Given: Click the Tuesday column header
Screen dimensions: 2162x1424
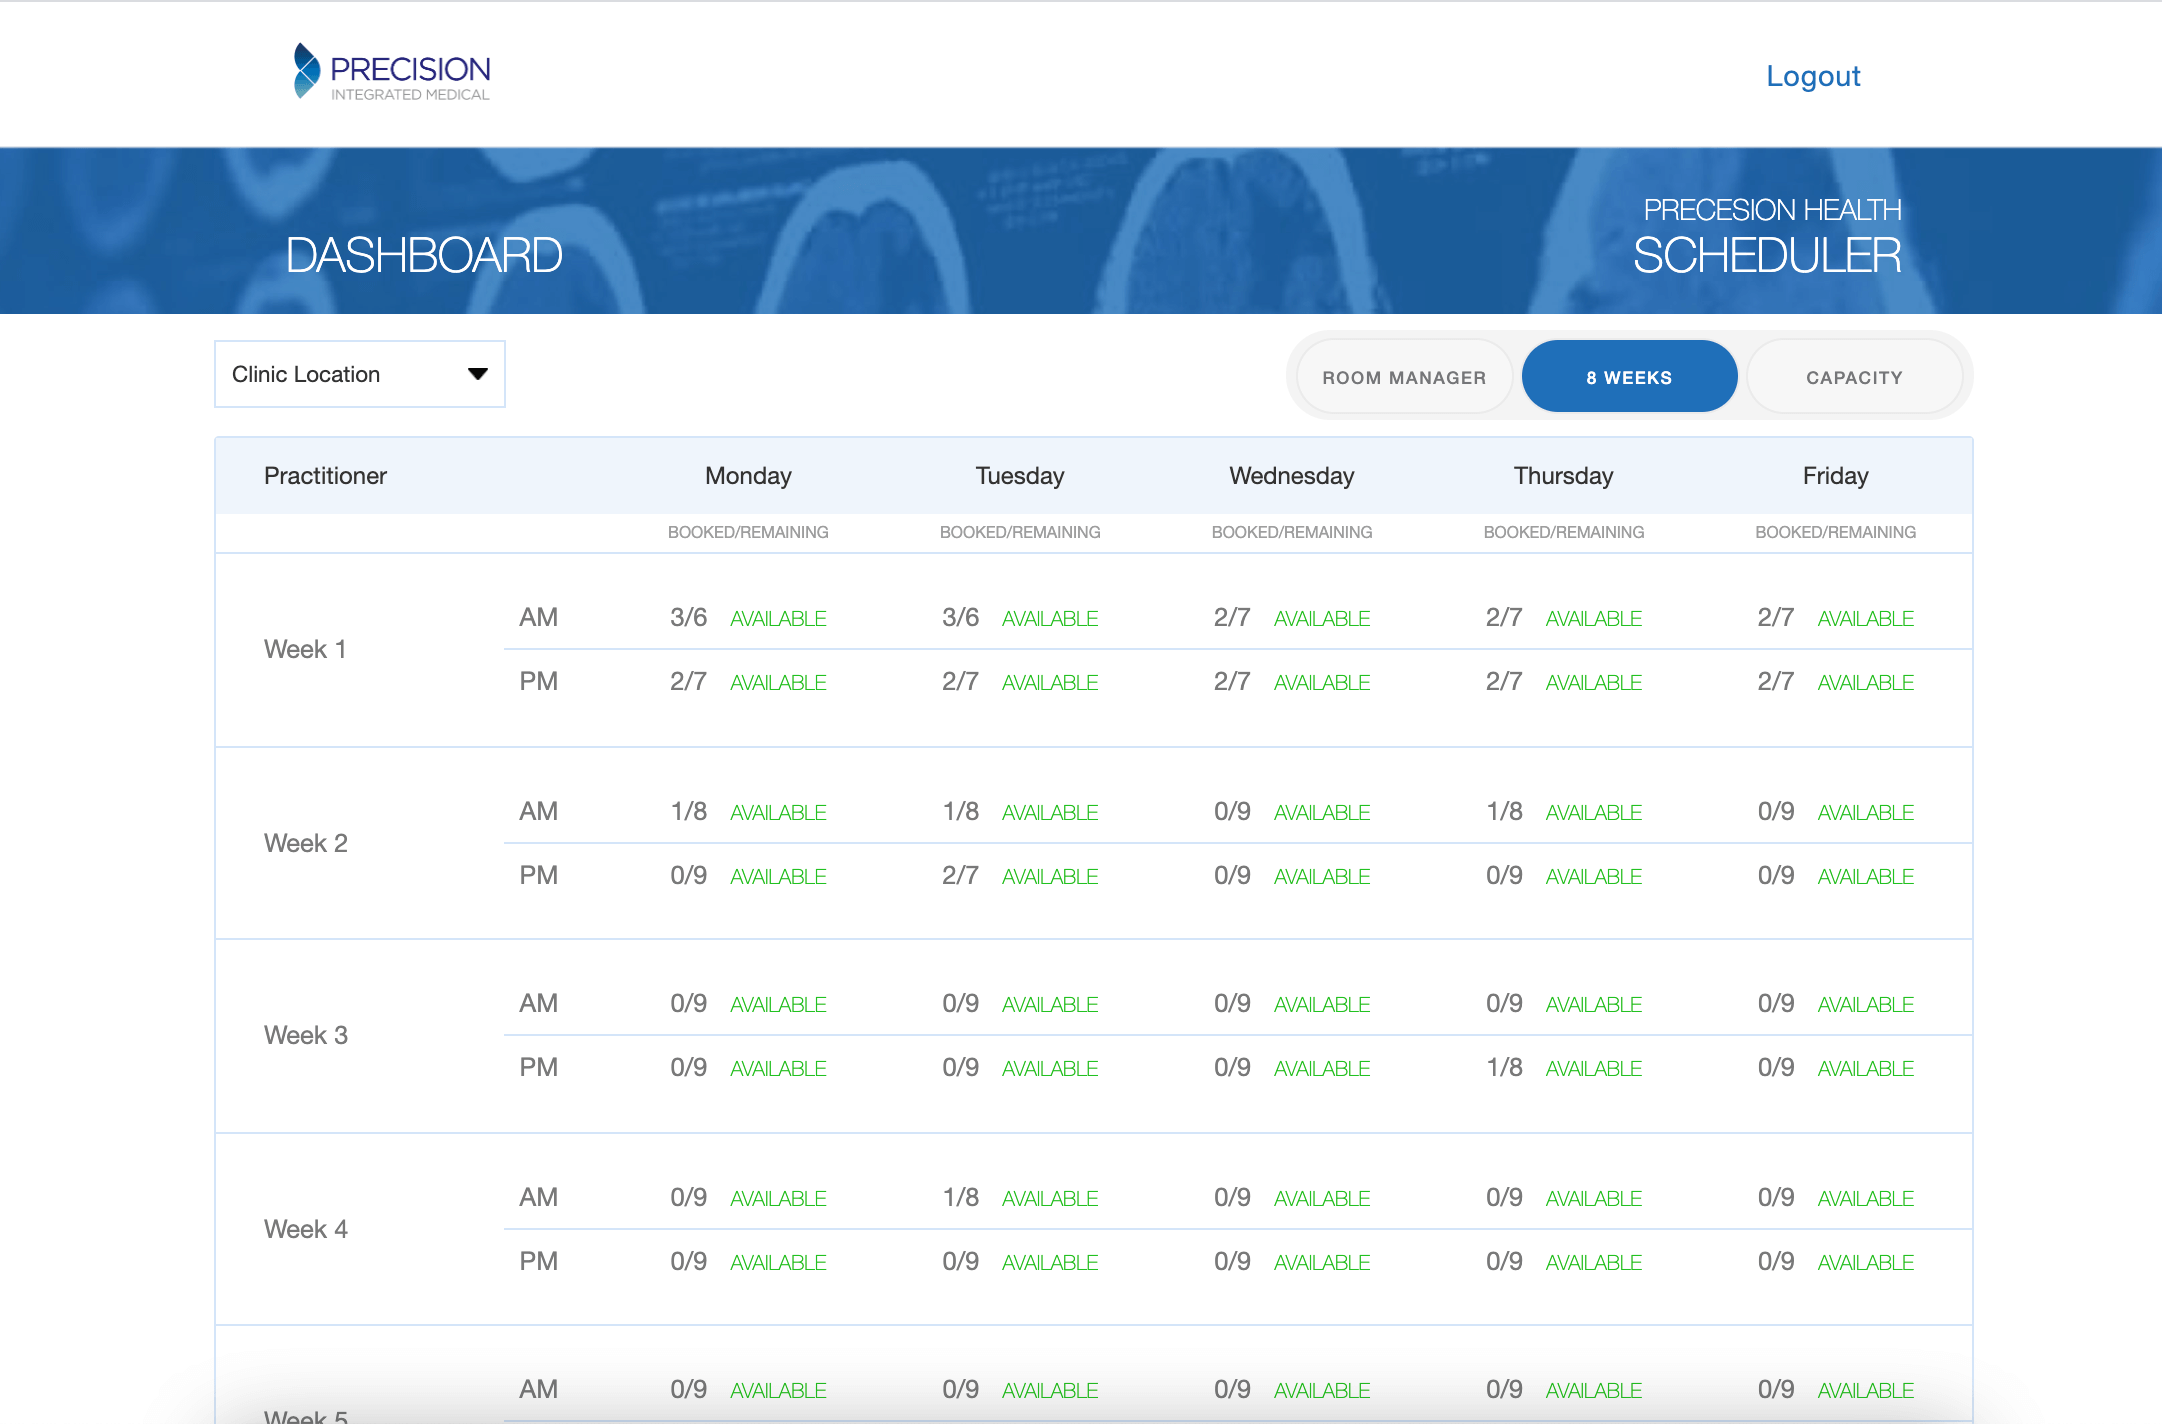Looking at the screenshot, I should coord(1020,476).
